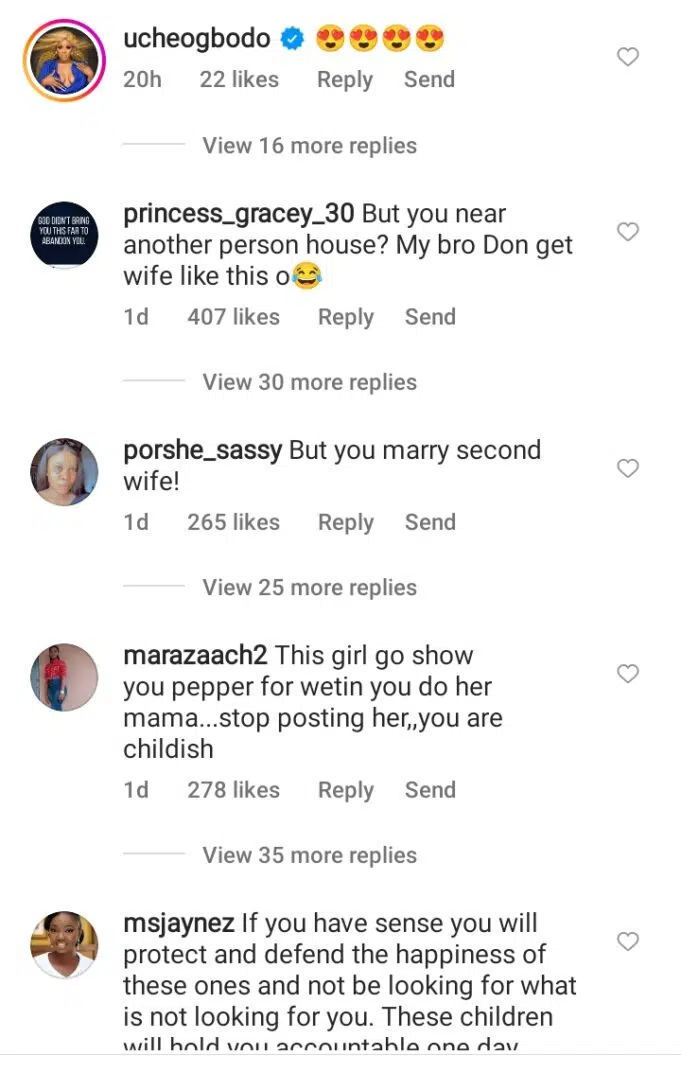Tap heart on princess_gracey_30's comment
Viewport: 681px width, 1073px height.
pyautogui.click(x=627, y=232)
